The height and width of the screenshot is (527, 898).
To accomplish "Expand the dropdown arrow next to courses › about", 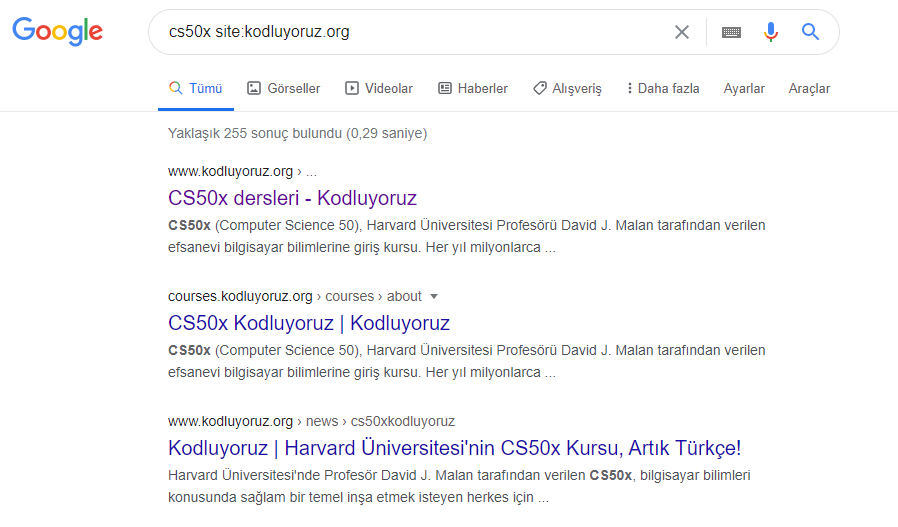I will pyautogui.click(x=434, y=297).
